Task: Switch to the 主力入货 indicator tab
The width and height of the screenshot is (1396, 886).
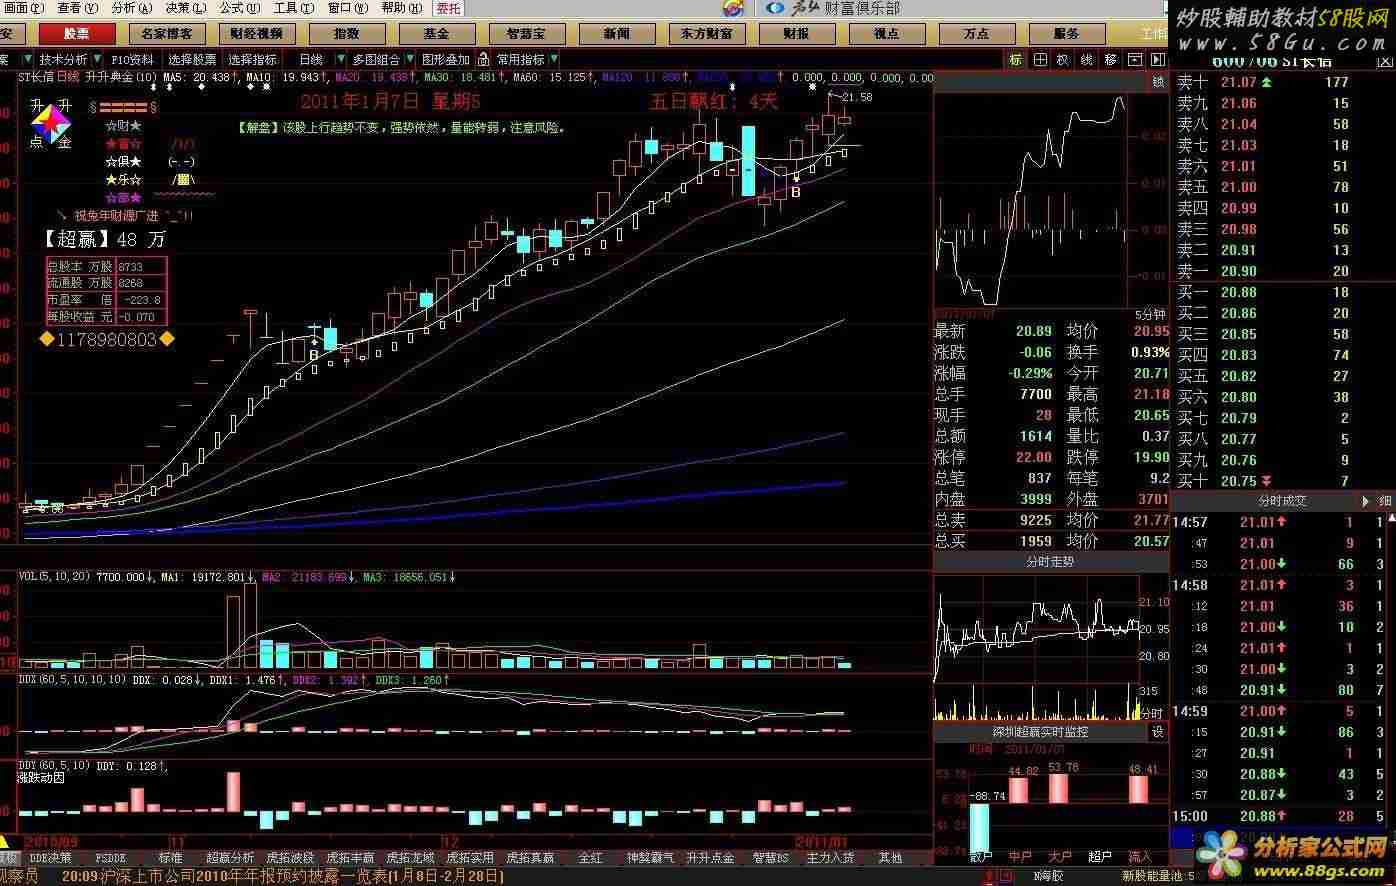Action: [830, 857]
